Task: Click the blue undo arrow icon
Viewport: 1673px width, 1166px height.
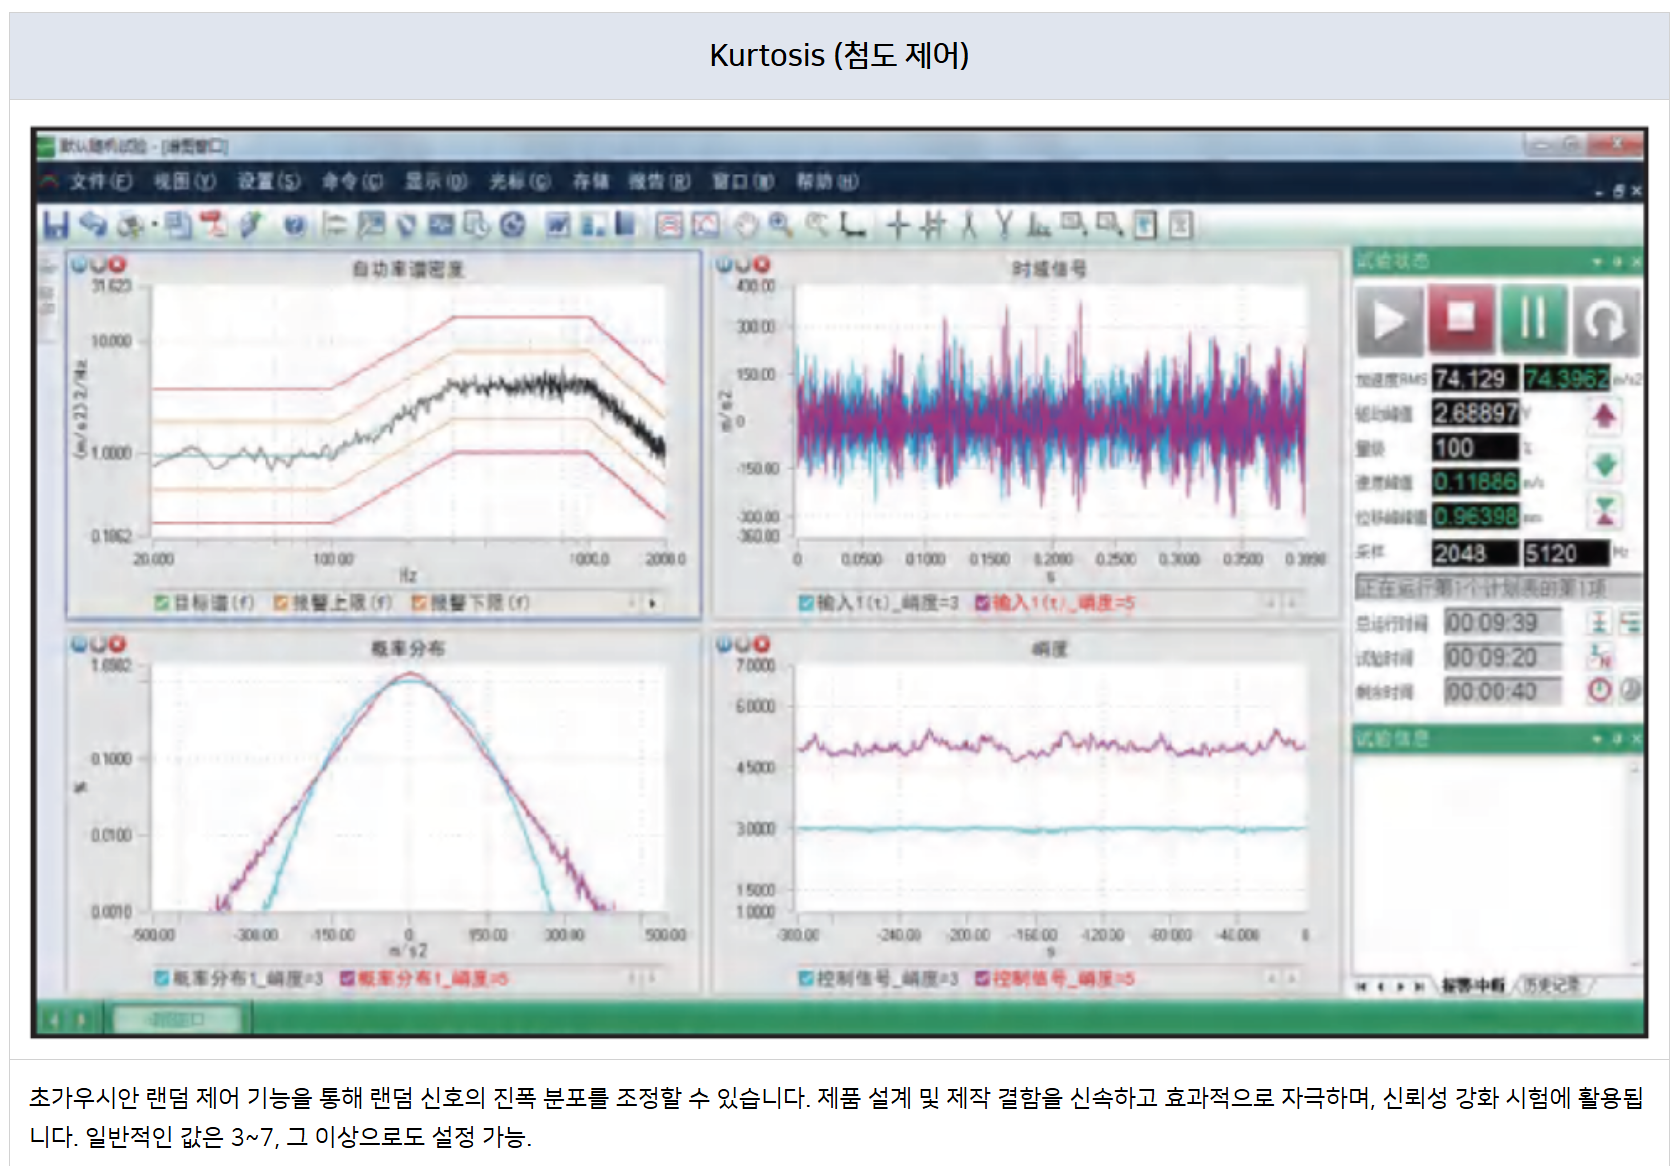Action: [93, 225]
